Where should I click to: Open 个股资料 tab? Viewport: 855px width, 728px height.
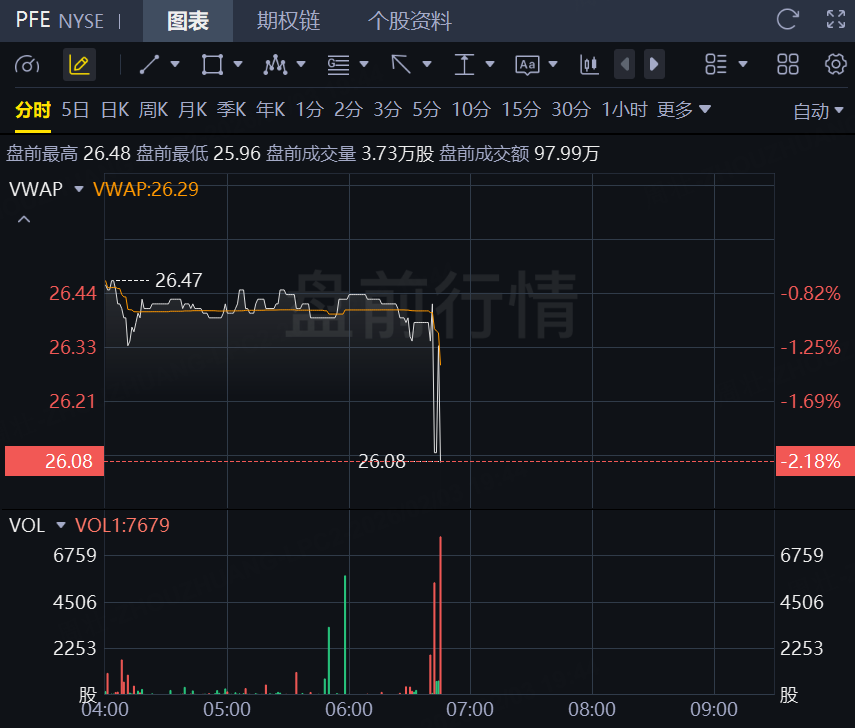pos(410,21)
